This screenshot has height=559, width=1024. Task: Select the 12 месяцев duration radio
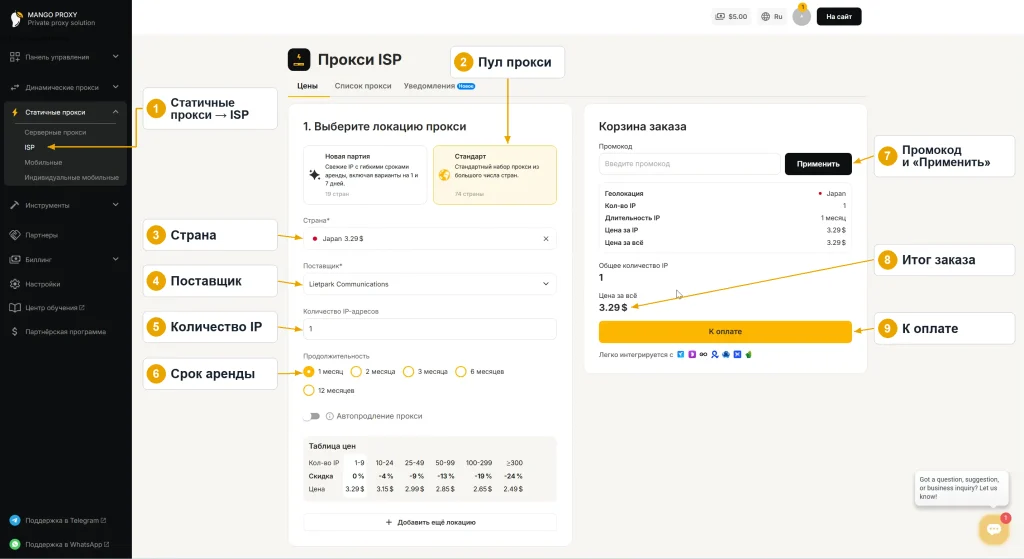309,391
